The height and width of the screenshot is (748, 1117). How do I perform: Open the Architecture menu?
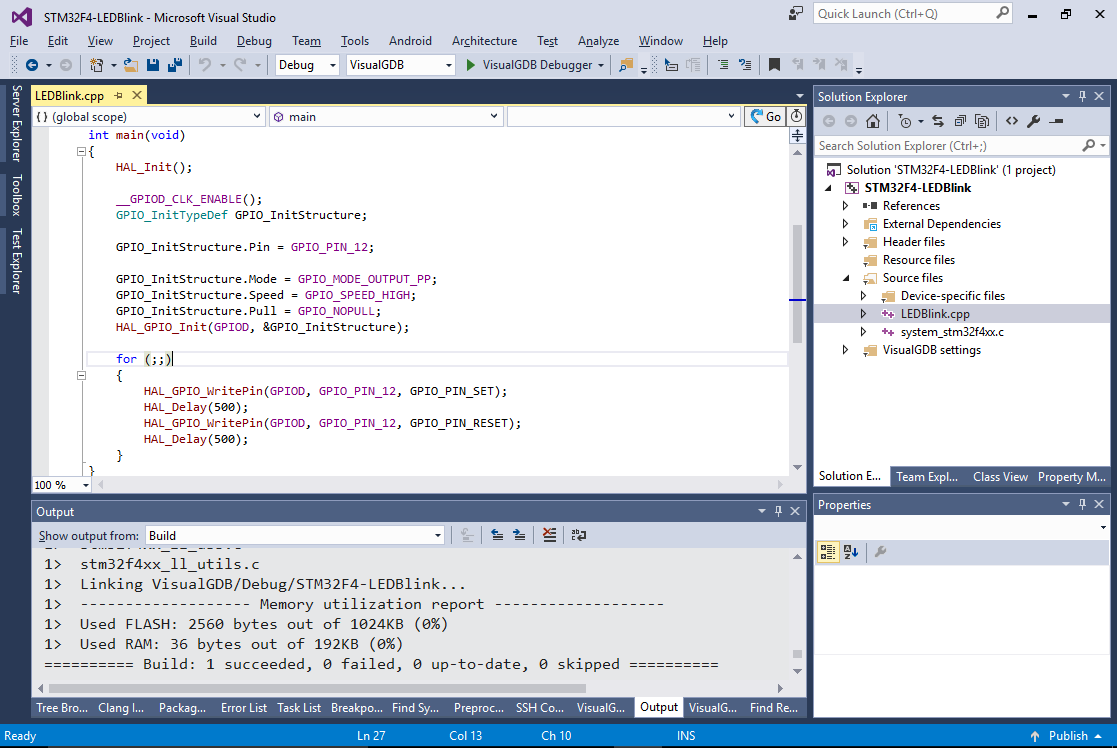click(484, 41)
